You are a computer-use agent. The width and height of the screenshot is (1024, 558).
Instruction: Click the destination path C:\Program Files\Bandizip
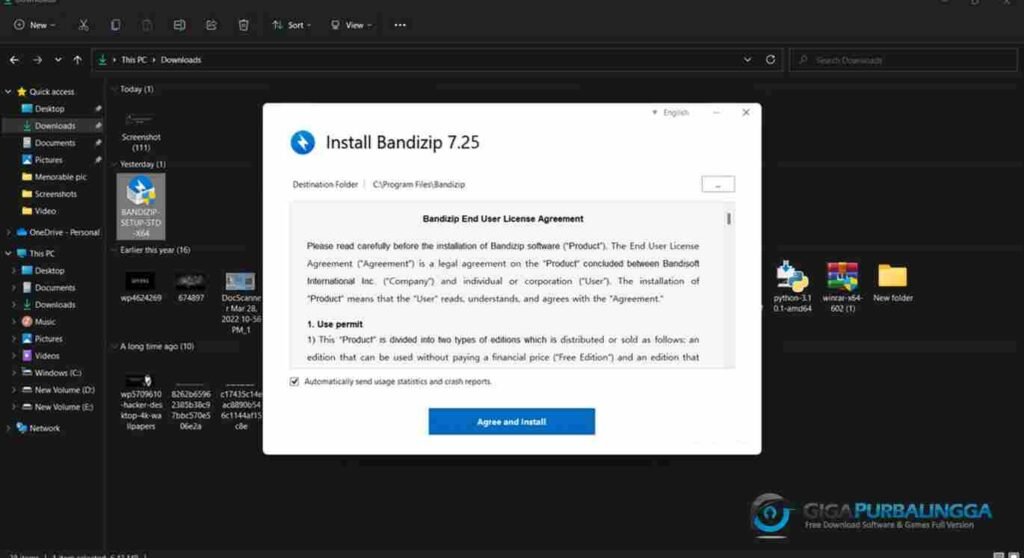coord(419,184)
